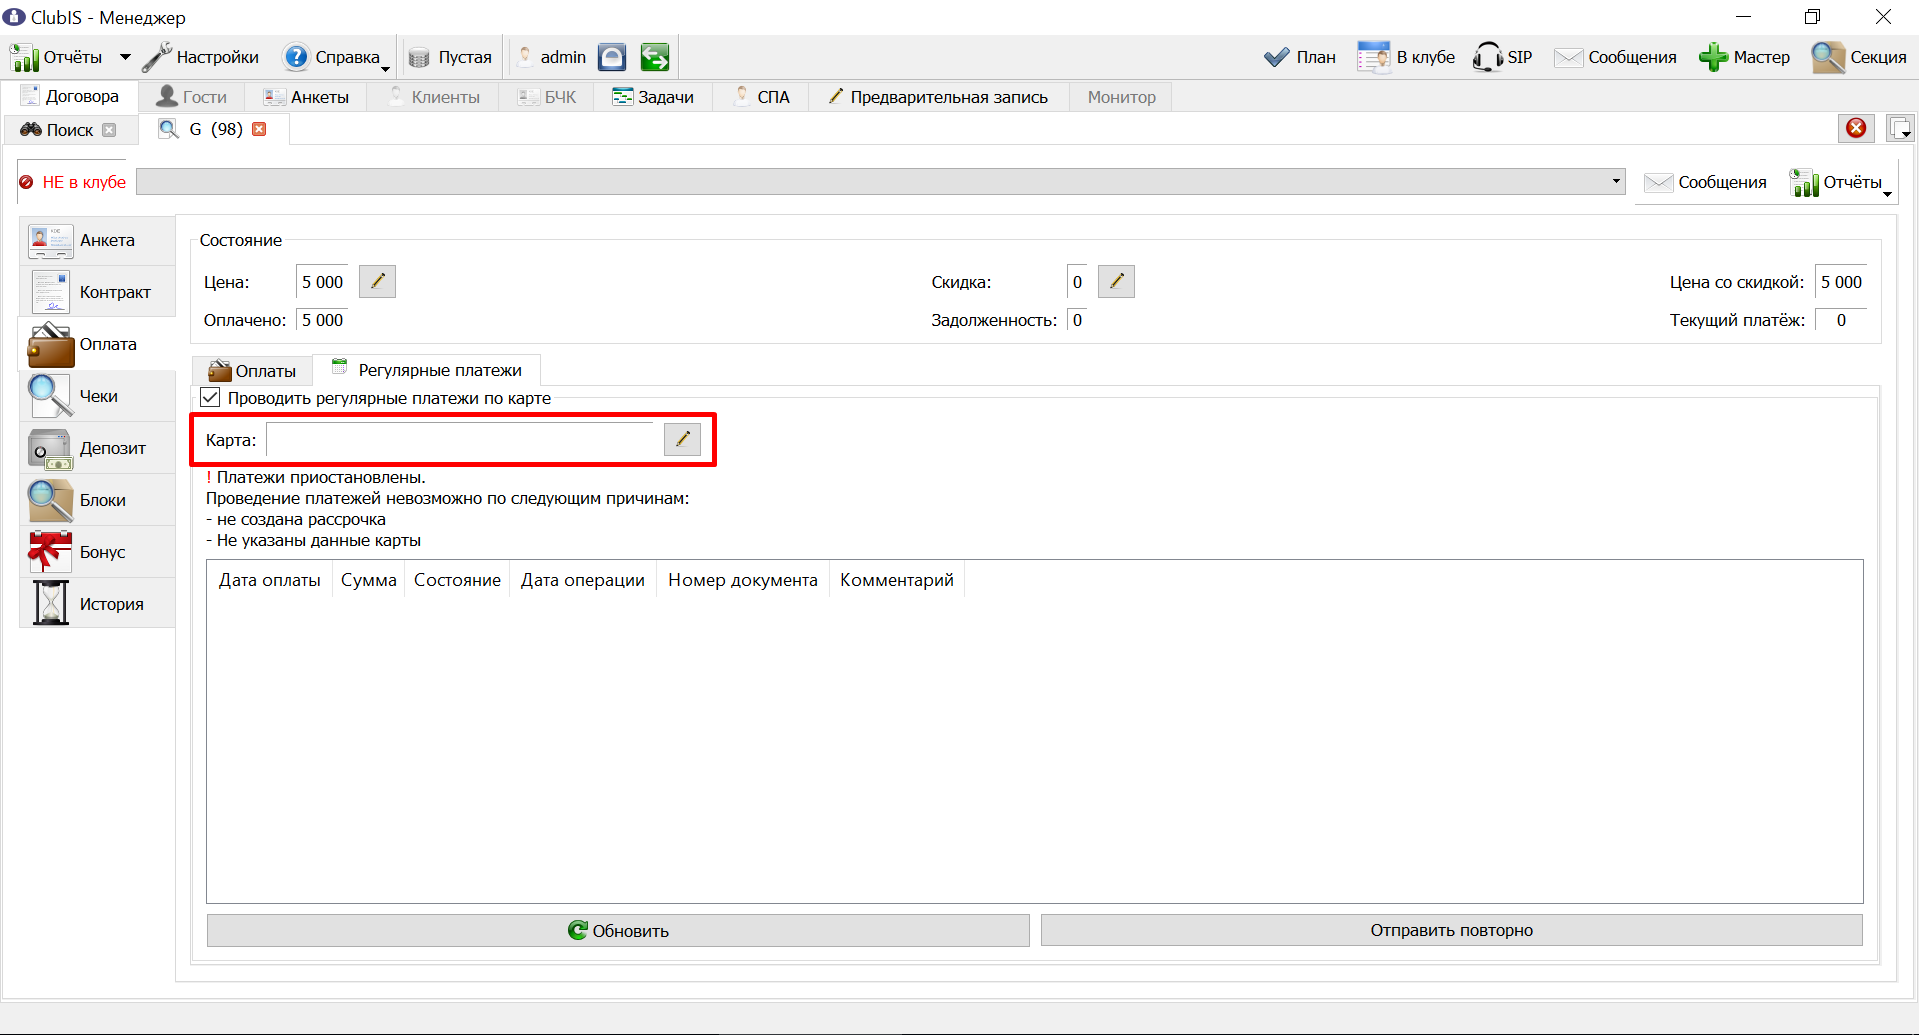The height and width of the screenshot is (1035, 1919).
Task: Sort by Номер документа column header
Action: pyautogui.click(x=743, y=580)
